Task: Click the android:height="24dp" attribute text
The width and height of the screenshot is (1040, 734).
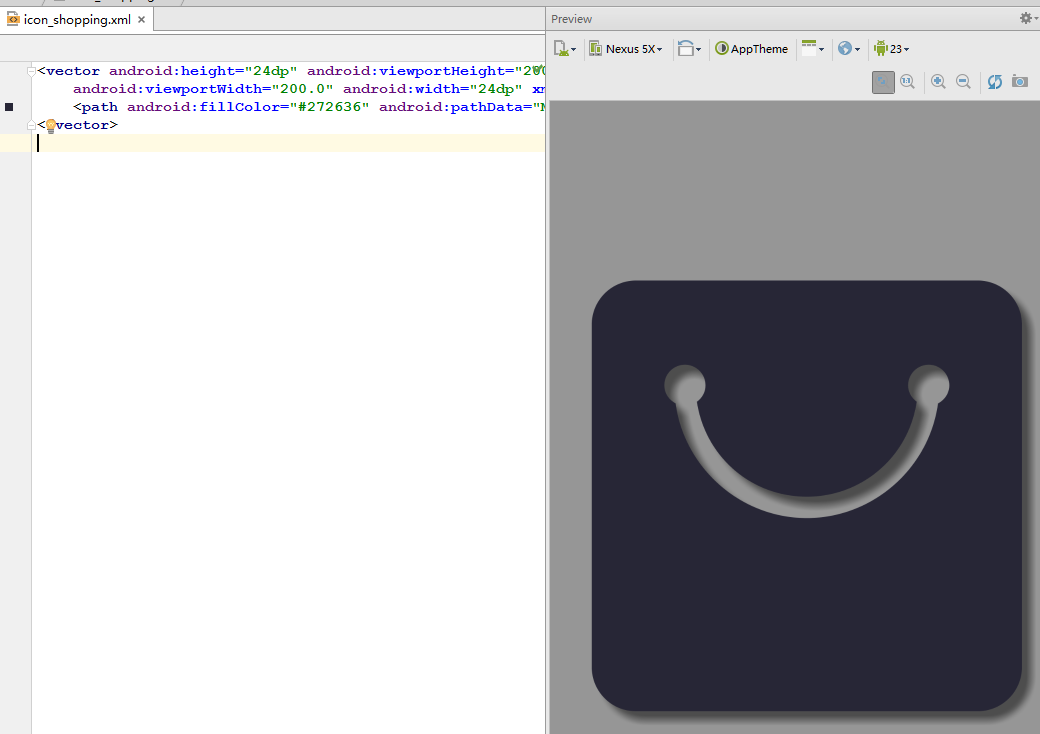Action: pos(203,71)
